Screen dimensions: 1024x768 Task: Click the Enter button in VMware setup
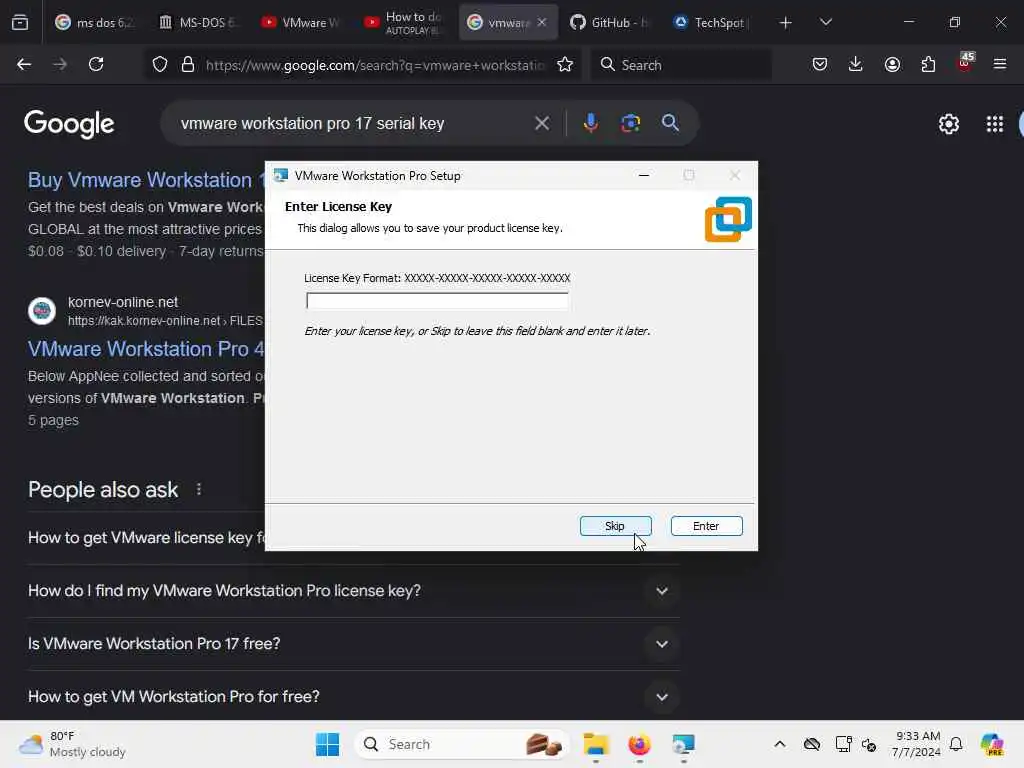706,526
